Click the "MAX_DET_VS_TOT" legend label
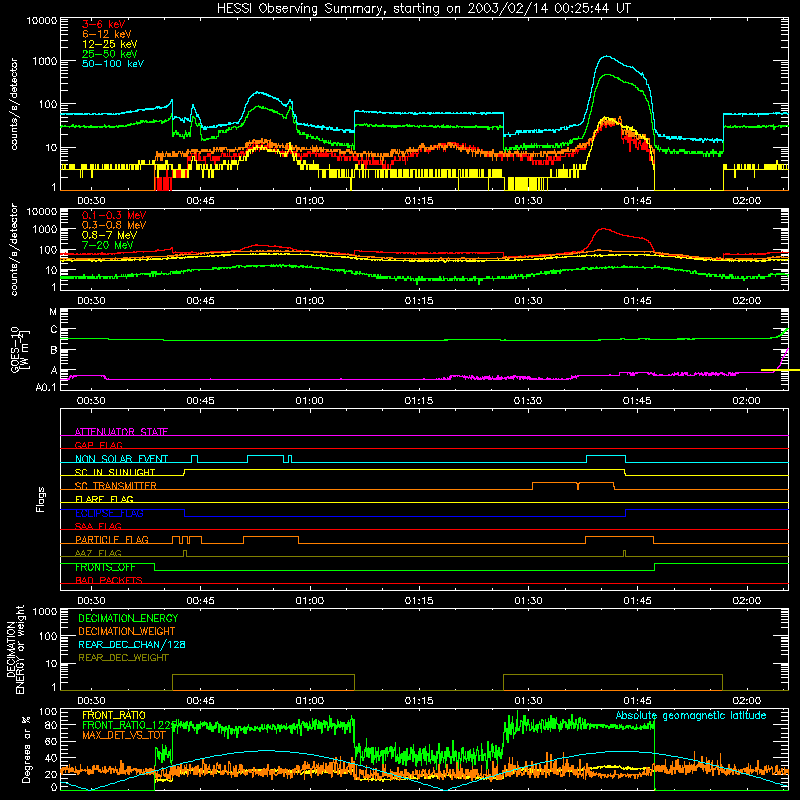 point(124,735)
